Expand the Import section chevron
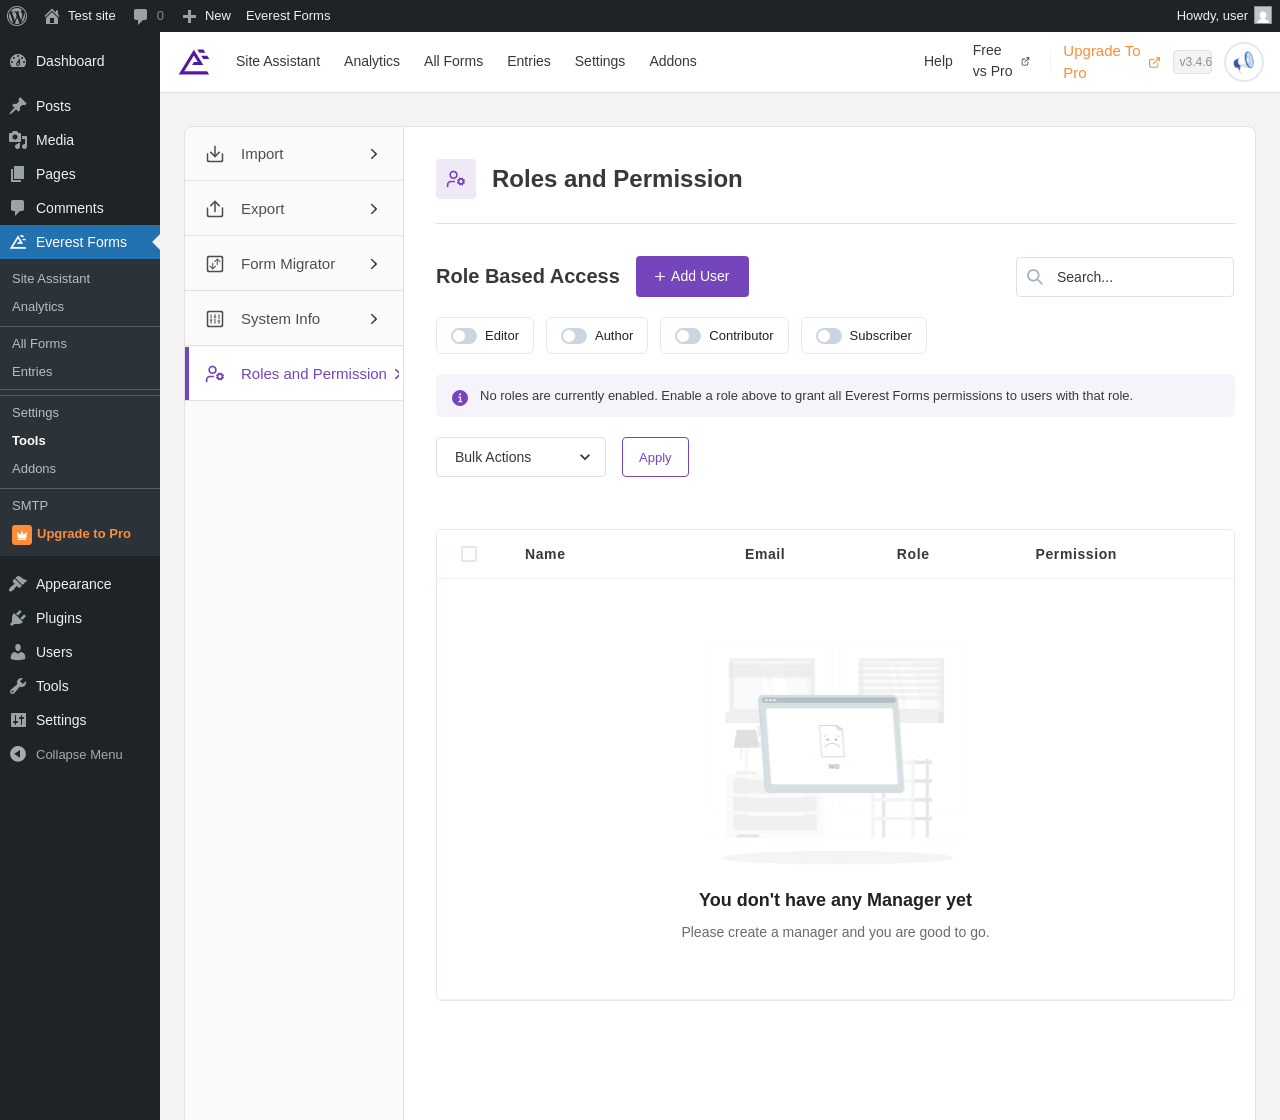1280x1120 pixels. (x=374, y=154)
